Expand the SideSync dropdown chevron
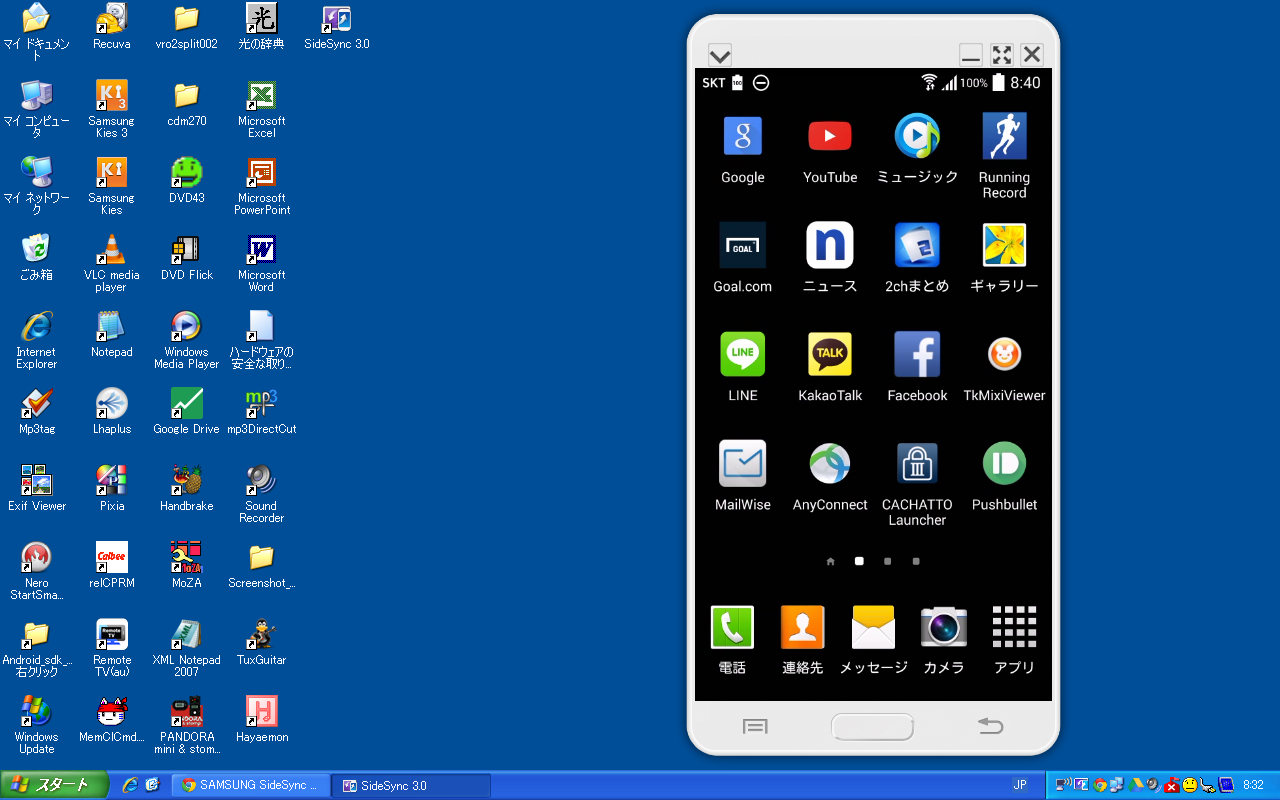Image resolution: width=1280 pixels, height=800 pixels. tap(719, 55)
